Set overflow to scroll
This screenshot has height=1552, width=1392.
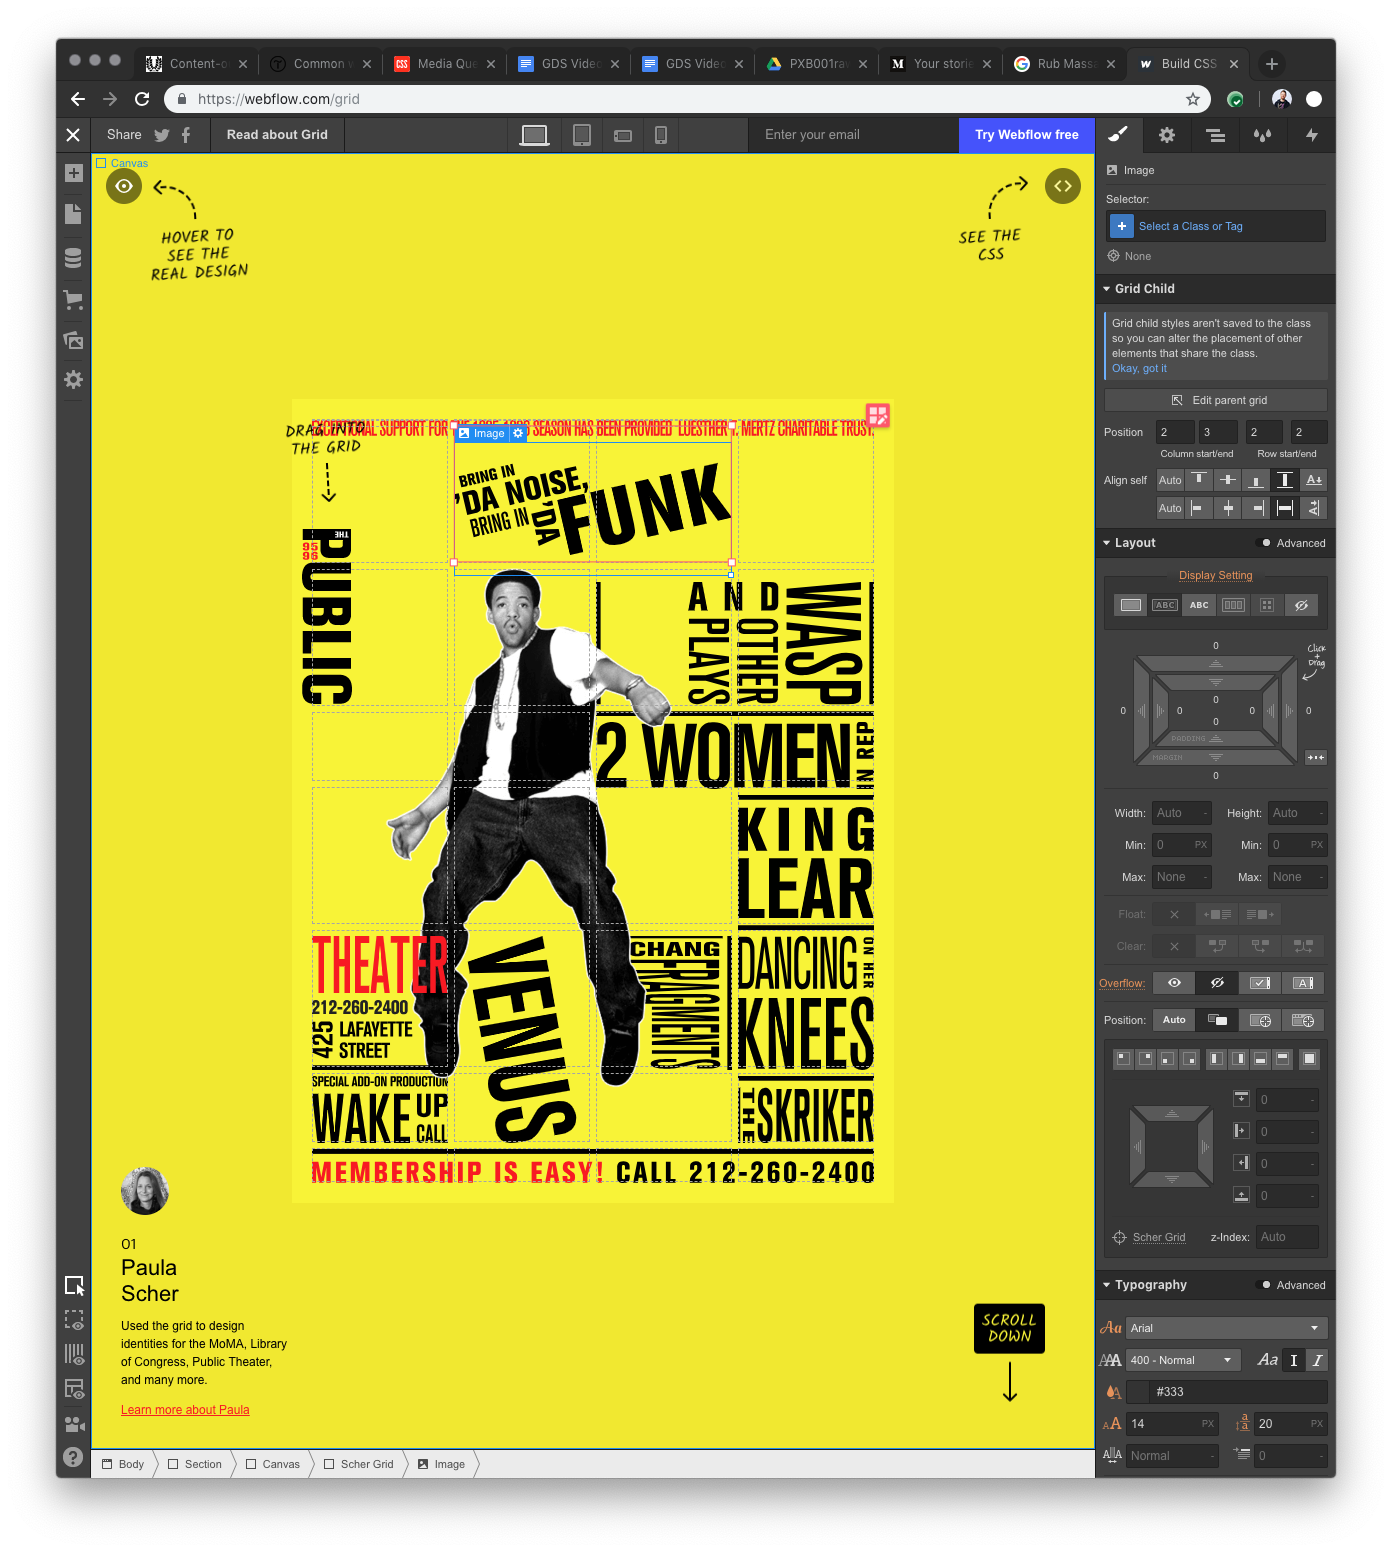[x=1260, y=983]
